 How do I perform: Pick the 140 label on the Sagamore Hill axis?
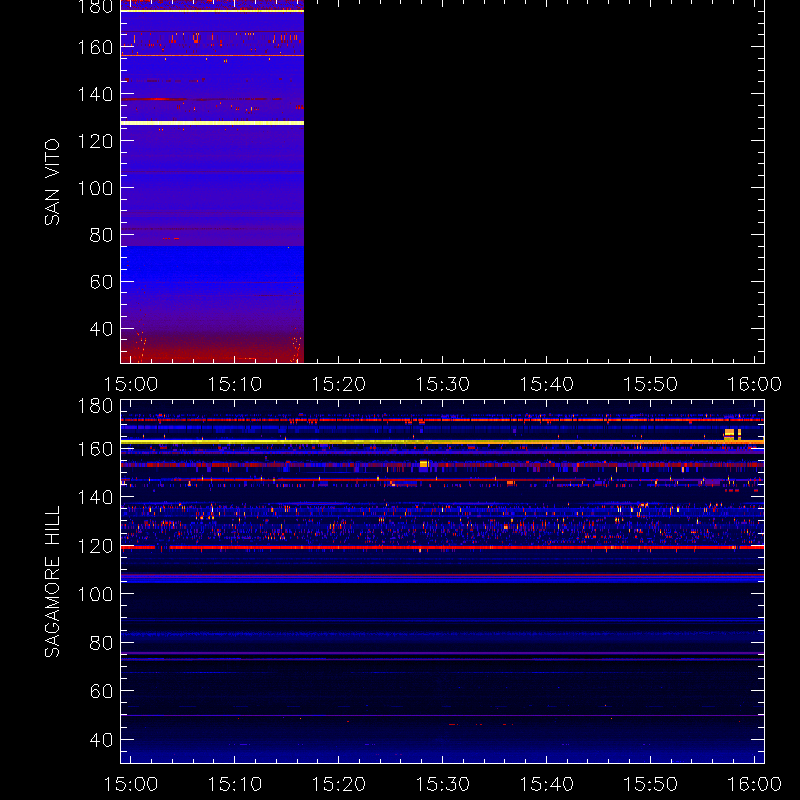(x=95, y=497)
